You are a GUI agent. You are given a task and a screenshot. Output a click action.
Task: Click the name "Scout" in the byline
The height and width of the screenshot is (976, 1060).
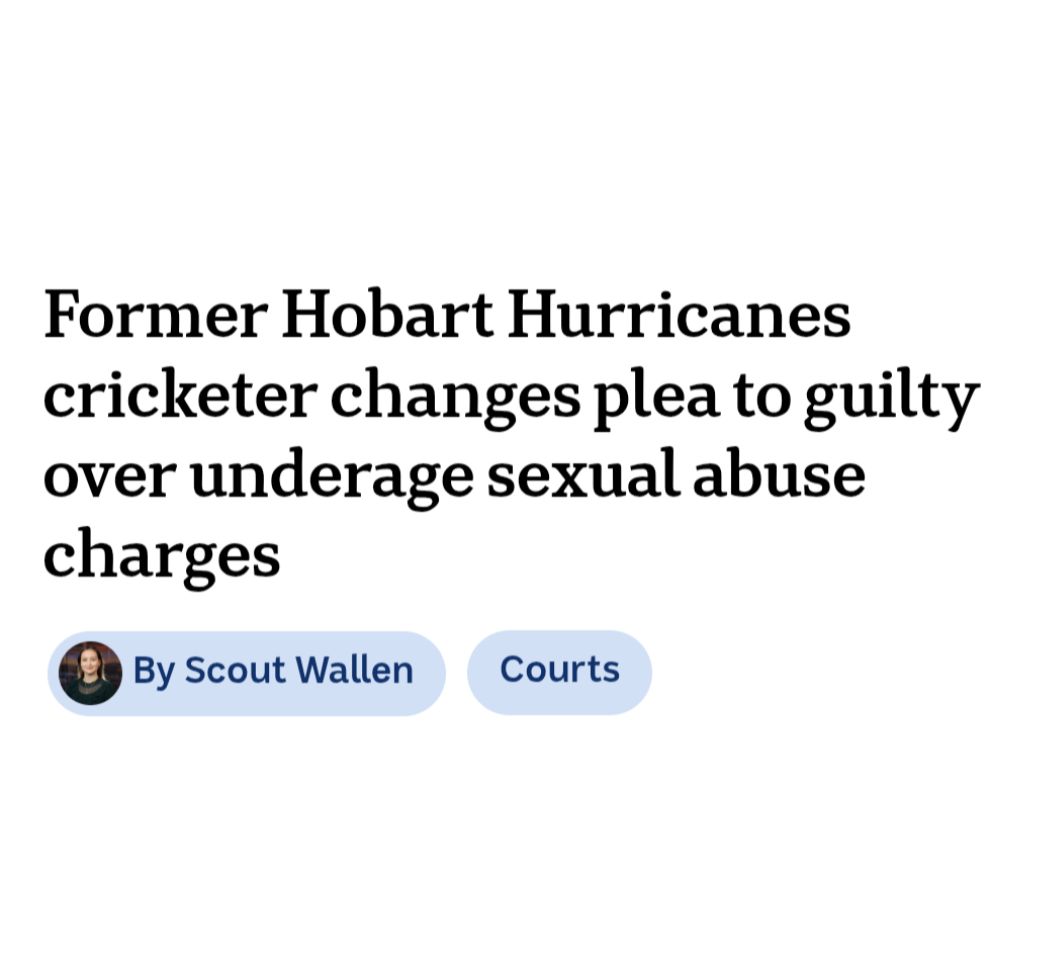click(235, 671)
